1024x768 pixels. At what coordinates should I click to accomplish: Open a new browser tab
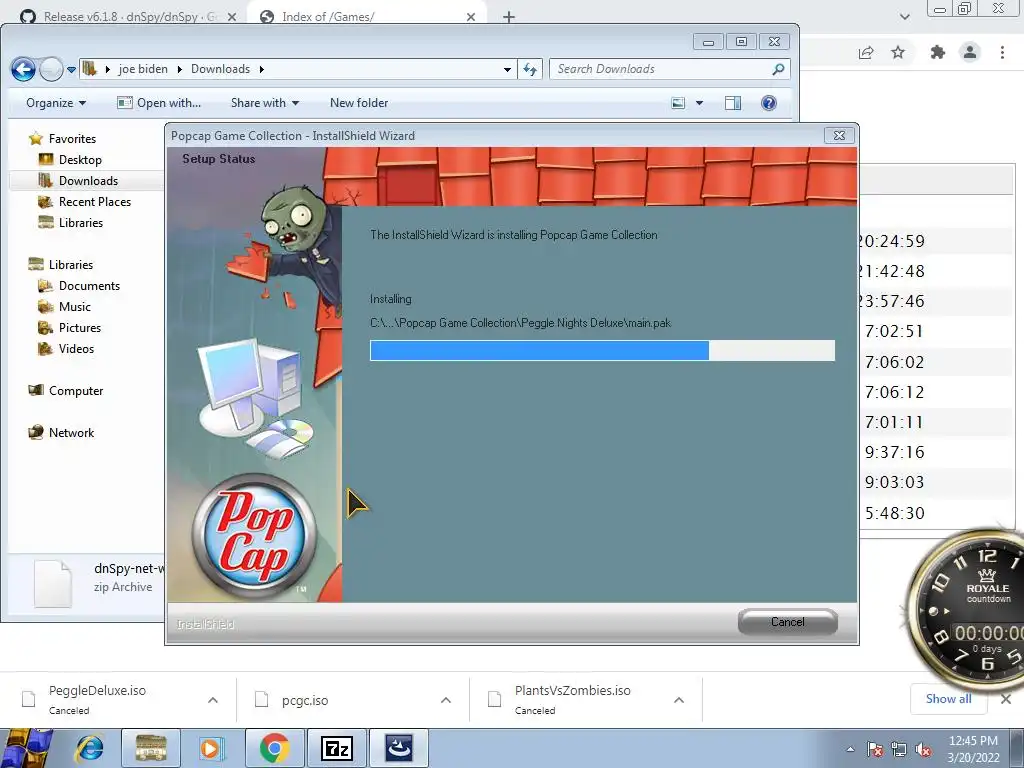(x=509, y=17)
